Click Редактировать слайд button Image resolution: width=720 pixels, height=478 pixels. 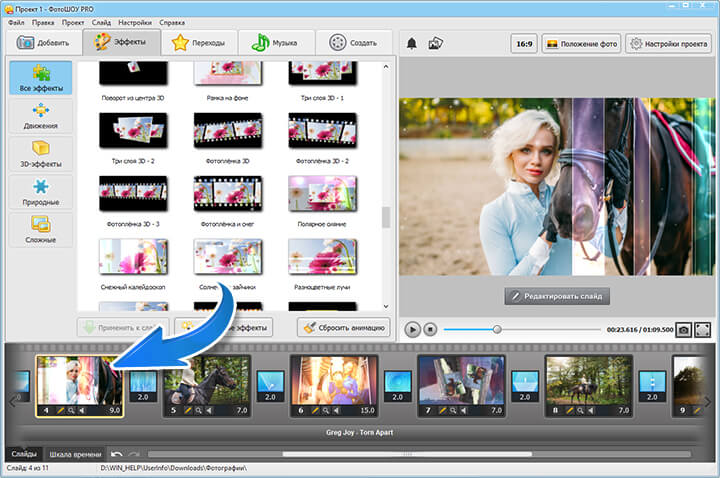557,296
